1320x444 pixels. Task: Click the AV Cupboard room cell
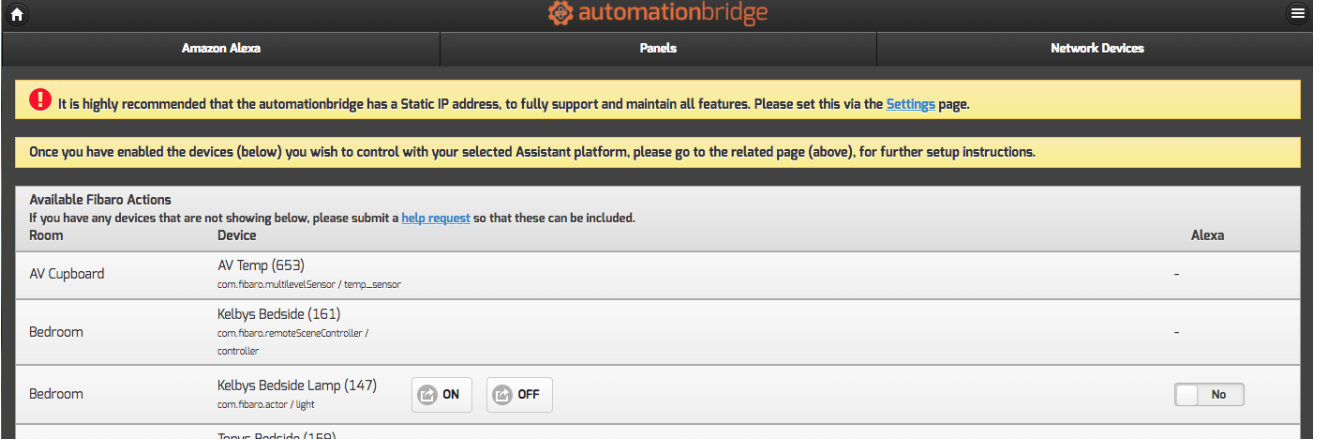coord(67,274)
